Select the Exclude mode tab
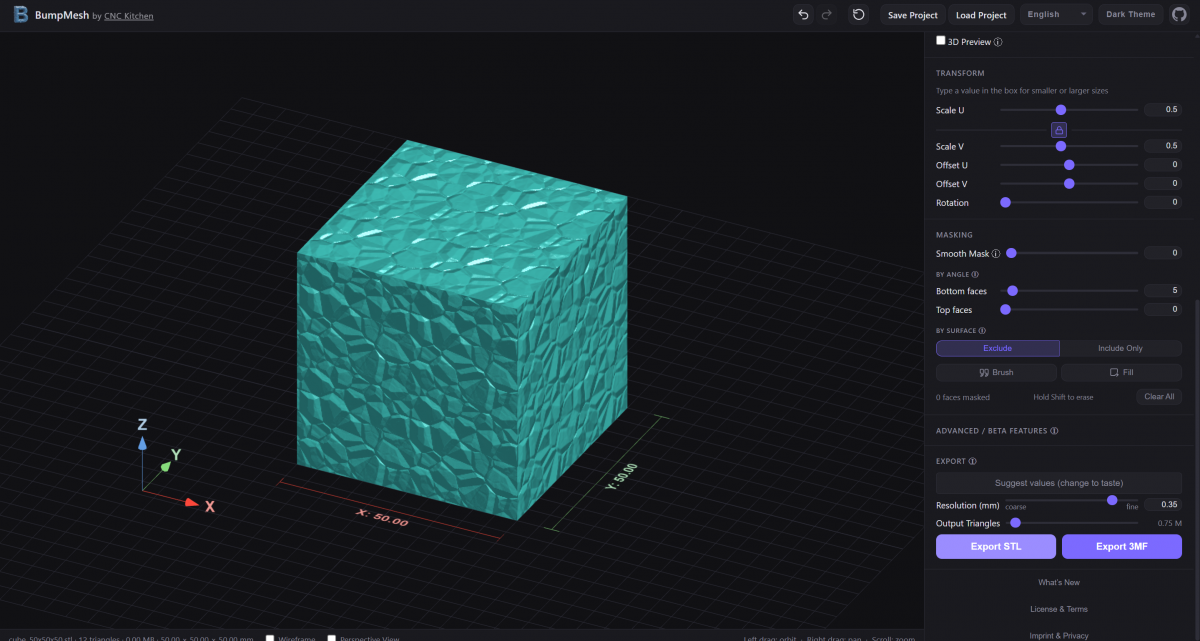The width and height of the screenshot is (1200, 641). pyautogui.click(x=998, y=348)
